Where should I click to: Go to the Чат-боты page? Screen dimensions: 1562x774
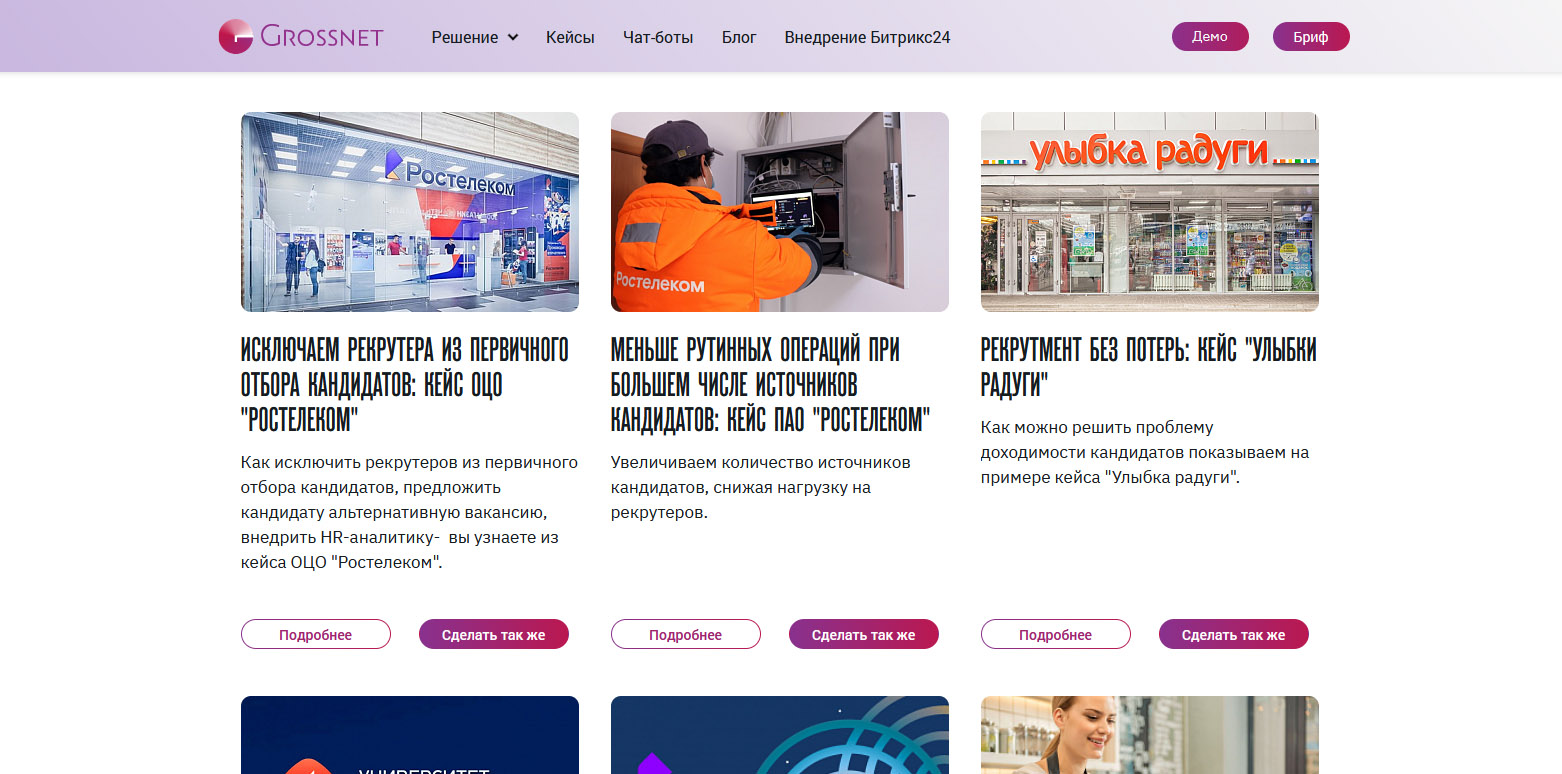[658, 37]
